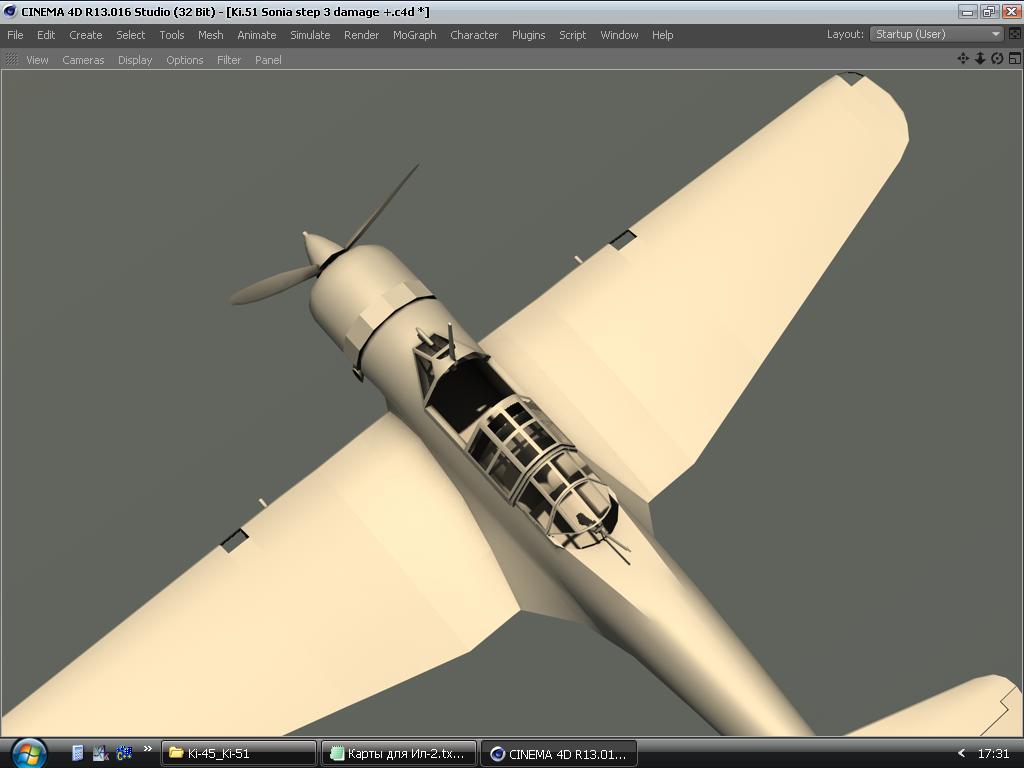Click the fullscreen mode icon beside Layout
The width and height of the screenshot is (1024, 768).
point(1015,34)
